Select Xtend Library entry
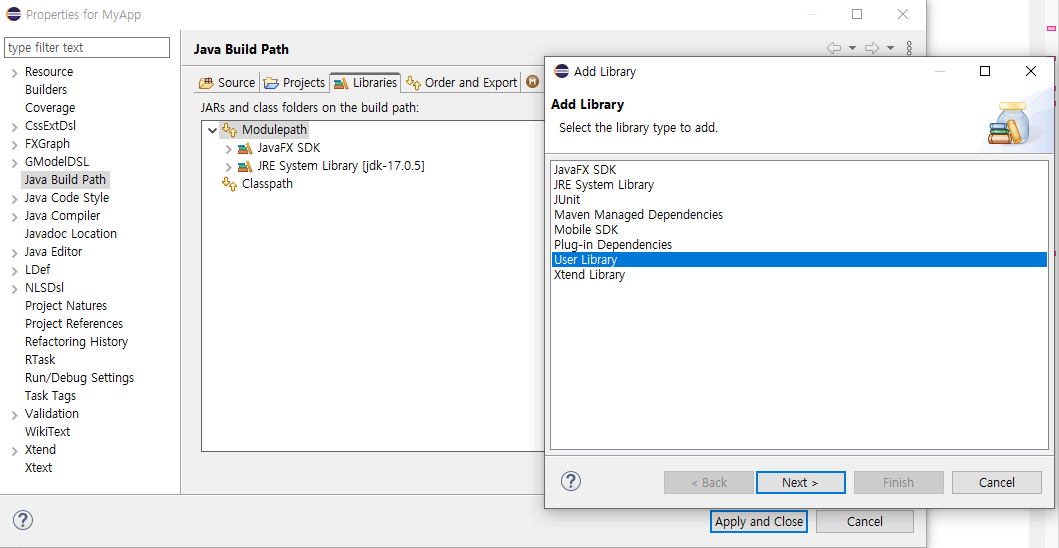 (x=799, y=275)
